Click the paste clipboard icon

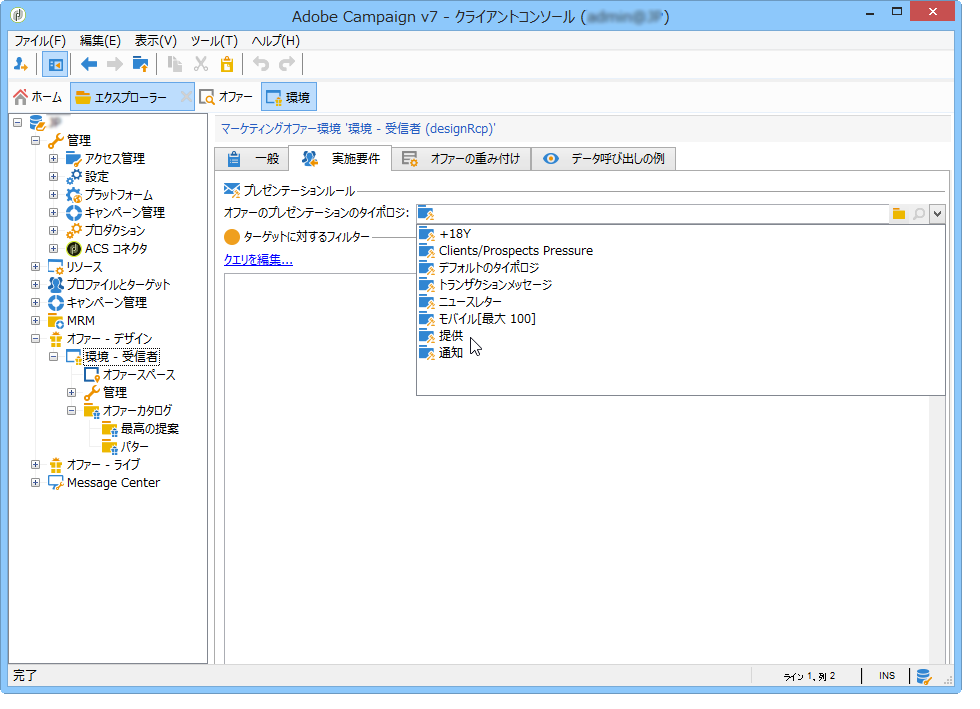[x=227, y=64]
